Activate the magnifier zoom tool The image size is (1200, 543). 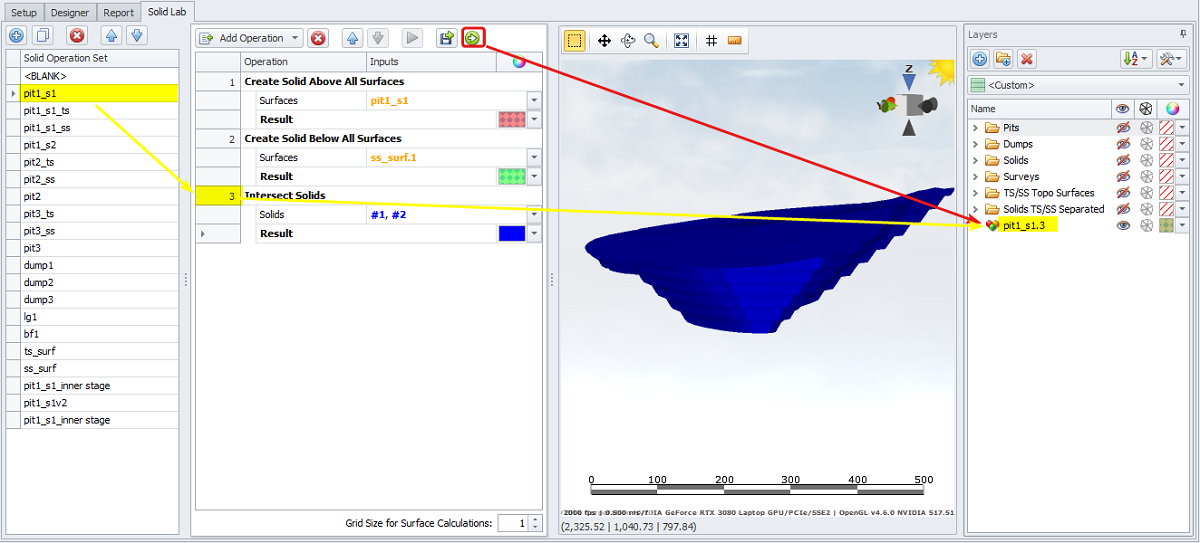pyautogui.click(x=651, y=41)
